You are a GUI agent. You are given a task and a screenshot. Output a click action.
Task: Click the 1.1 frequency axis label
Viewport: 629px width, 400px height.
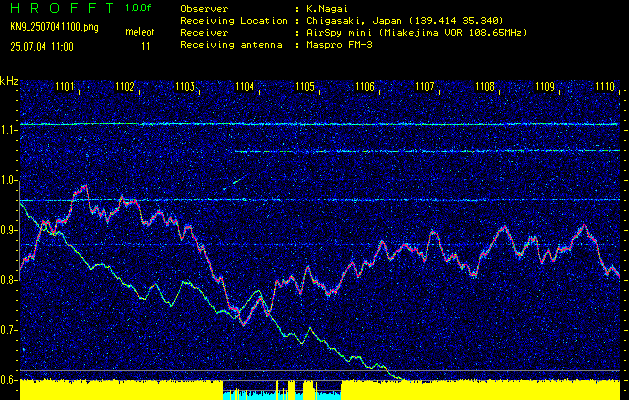(8, 131)
